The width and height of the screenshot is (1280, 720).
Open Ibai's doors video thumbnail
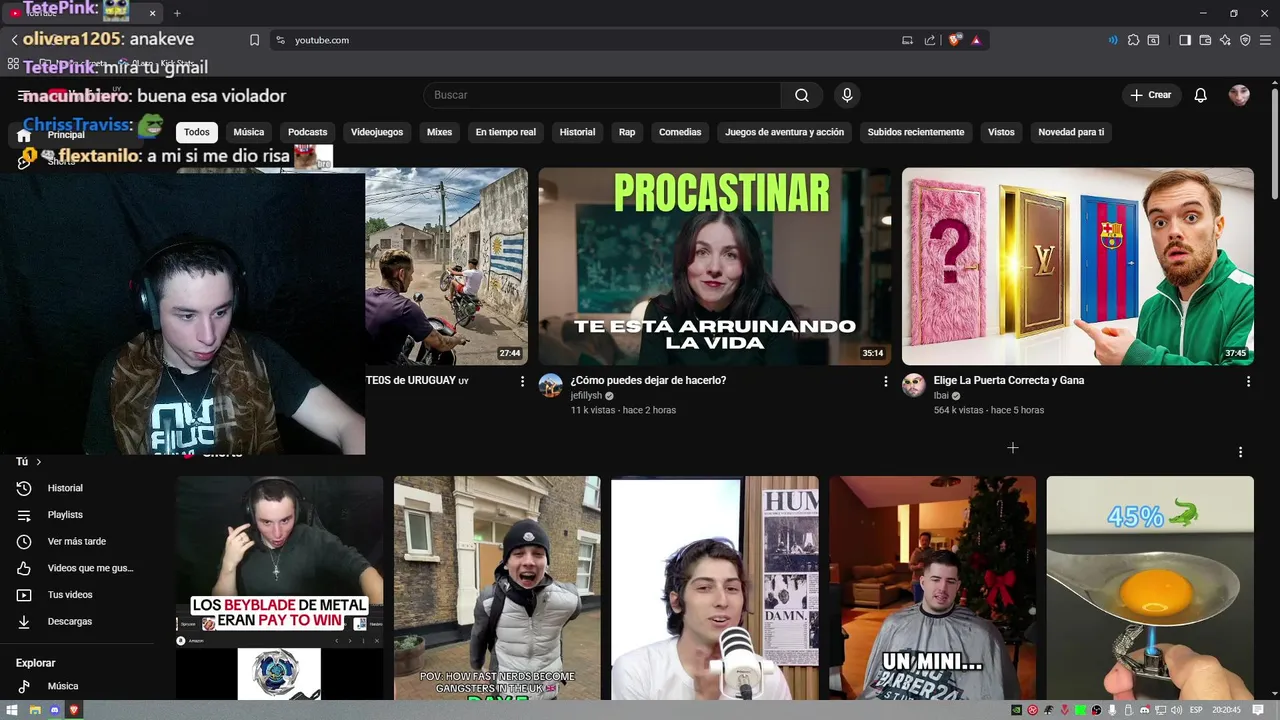point(1077,266)
